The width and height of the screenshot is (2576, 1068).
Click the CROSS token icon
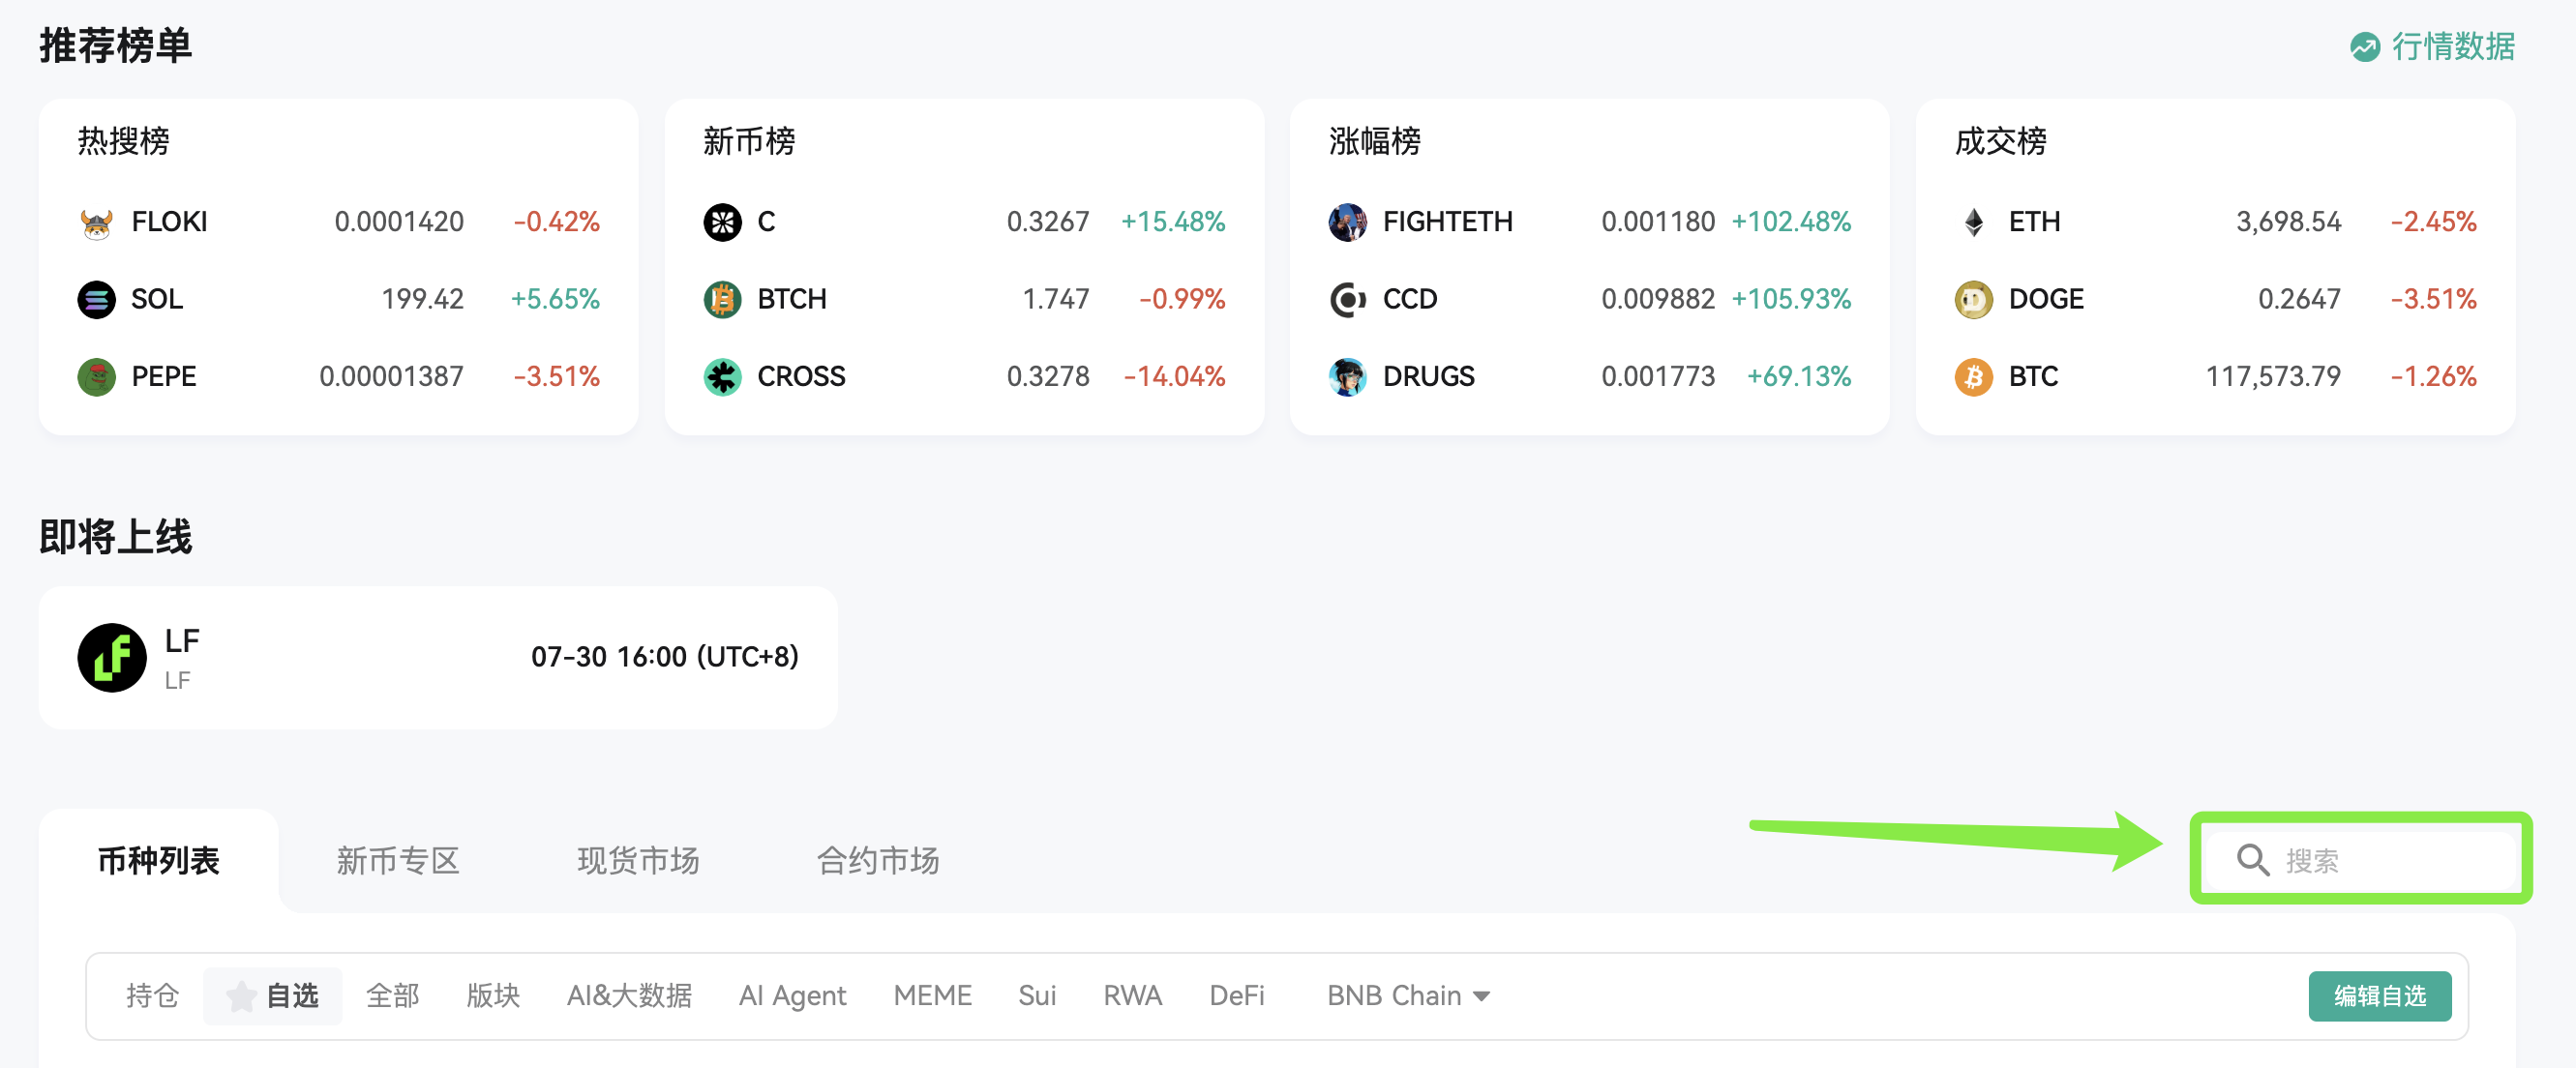(x=722, y=377)
